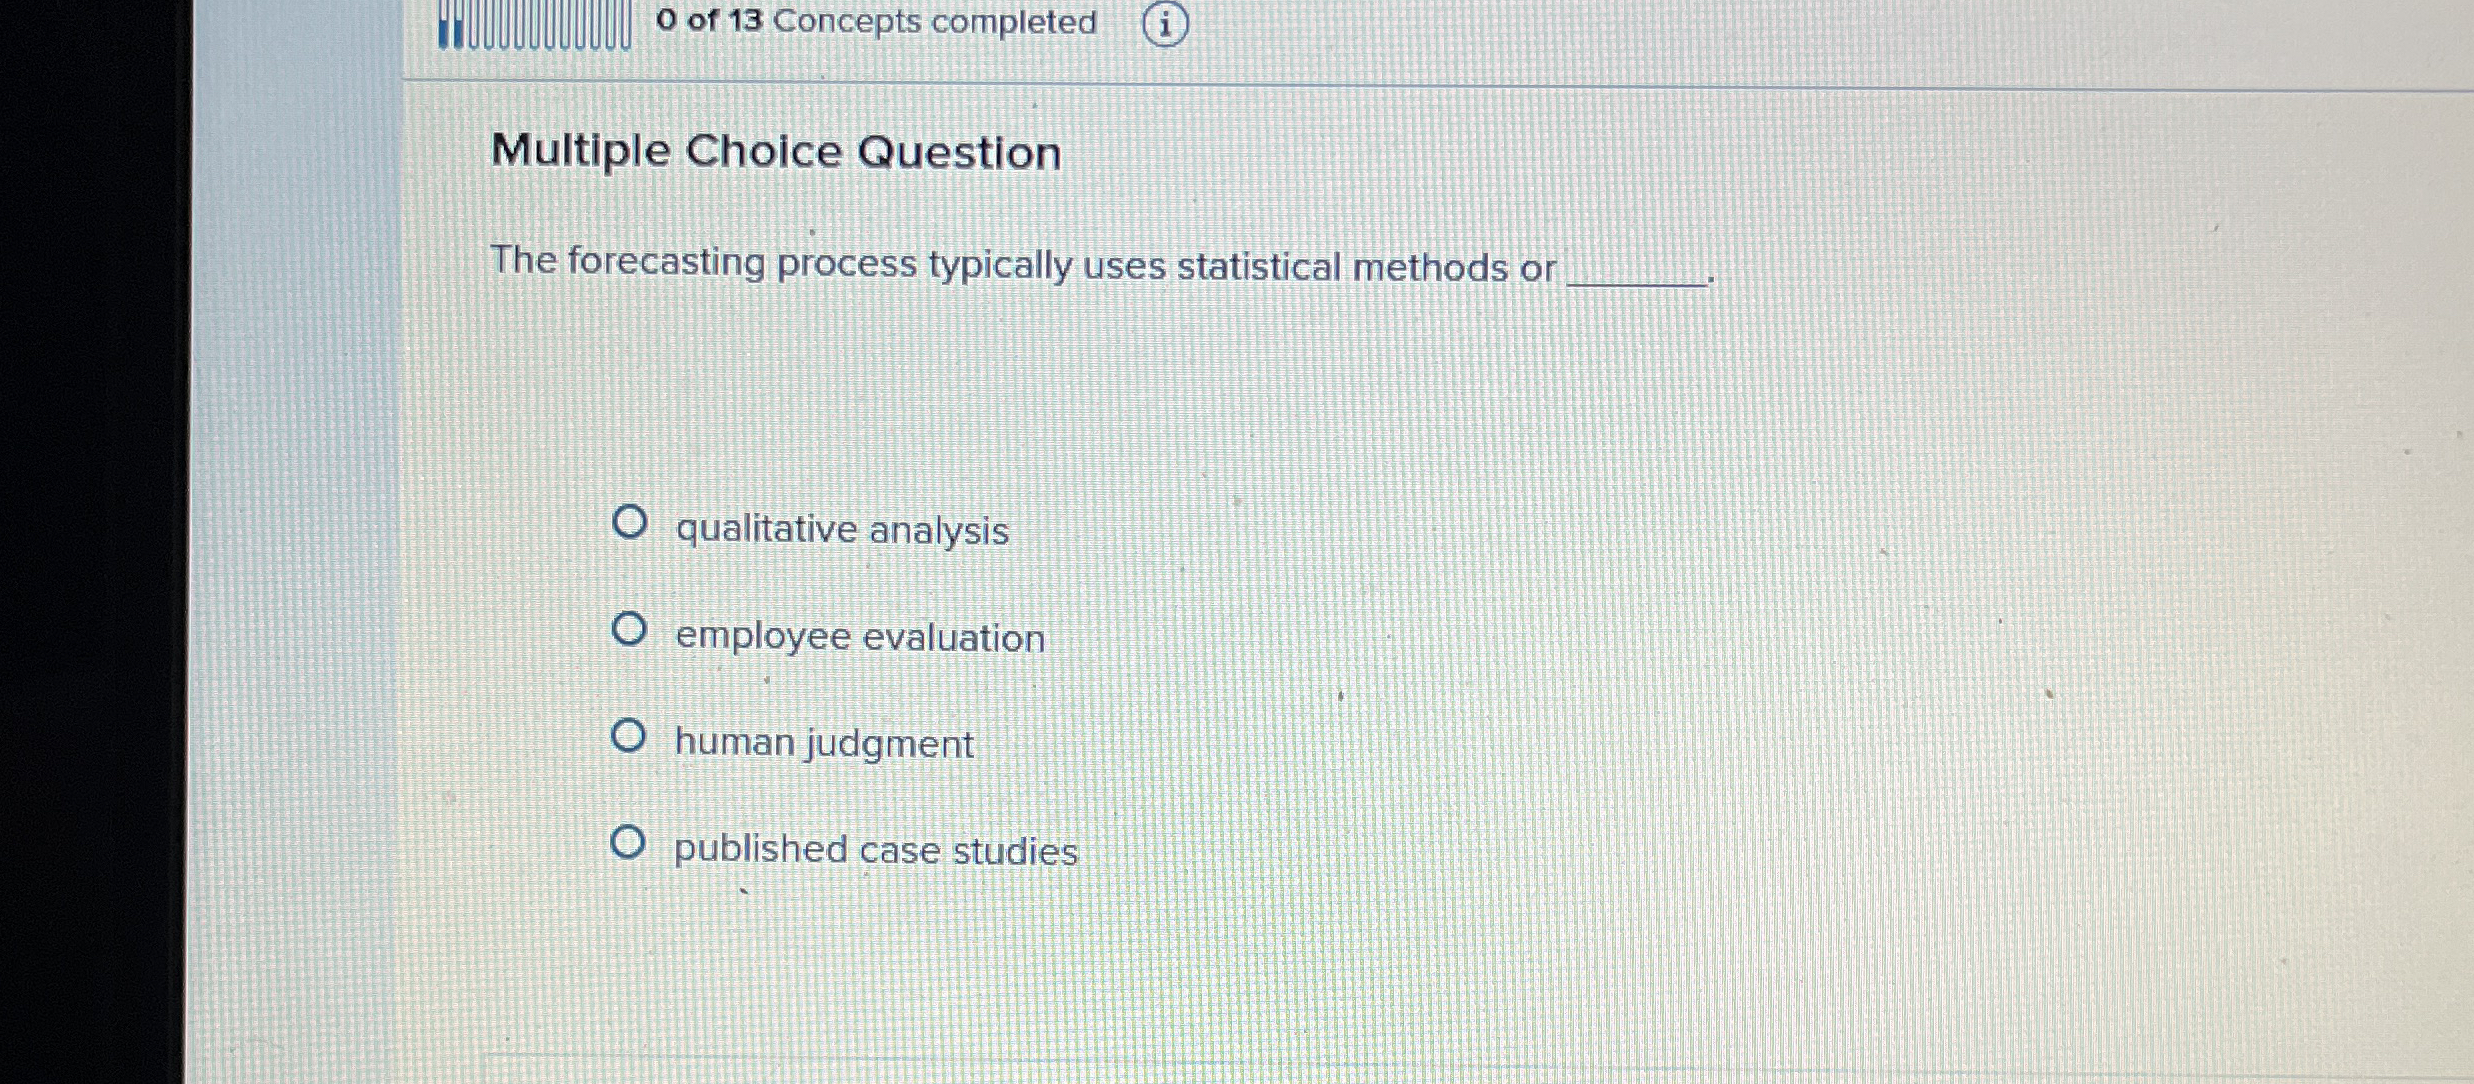Click the published case studies answer label

coord(875,851)
